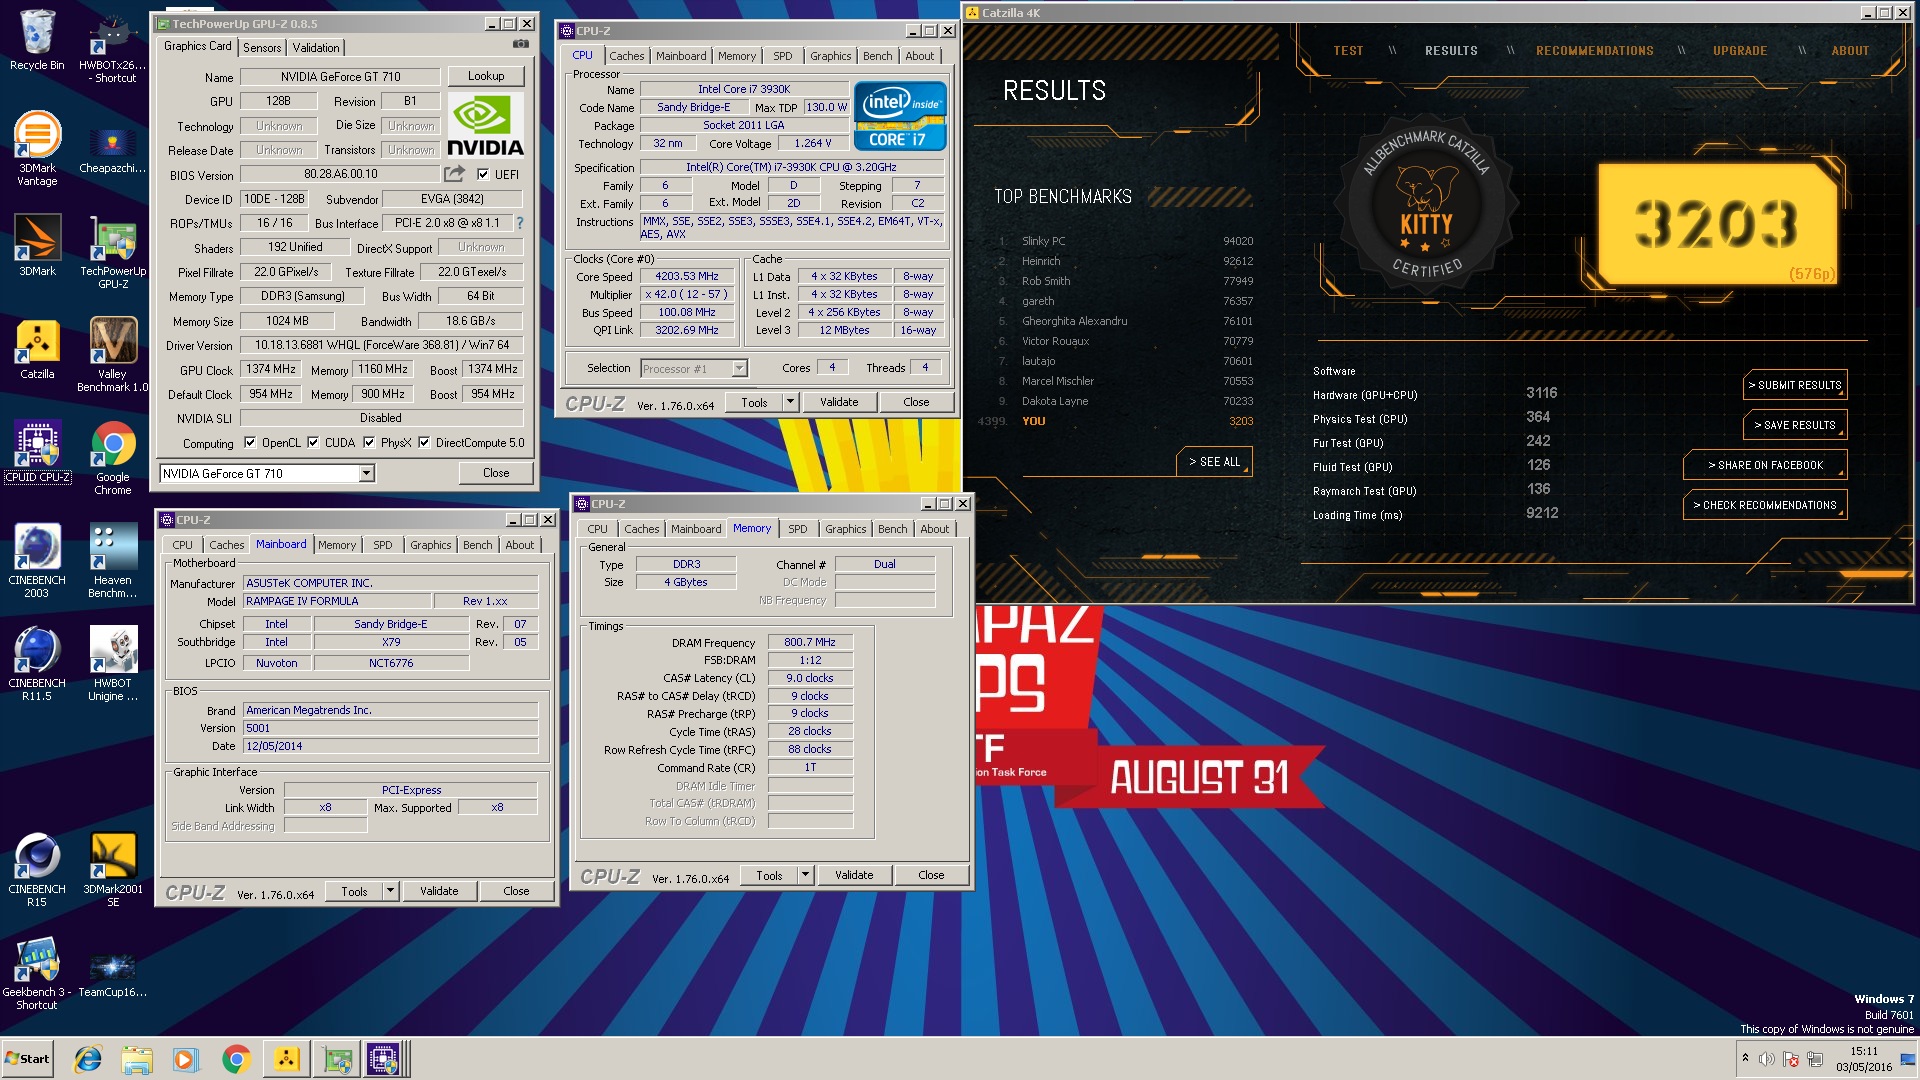Viewport: 1920px width, 1080px height.
Task: Click SHARE ON FACEBOOK in Catzilla
Action: point(1765,465)
